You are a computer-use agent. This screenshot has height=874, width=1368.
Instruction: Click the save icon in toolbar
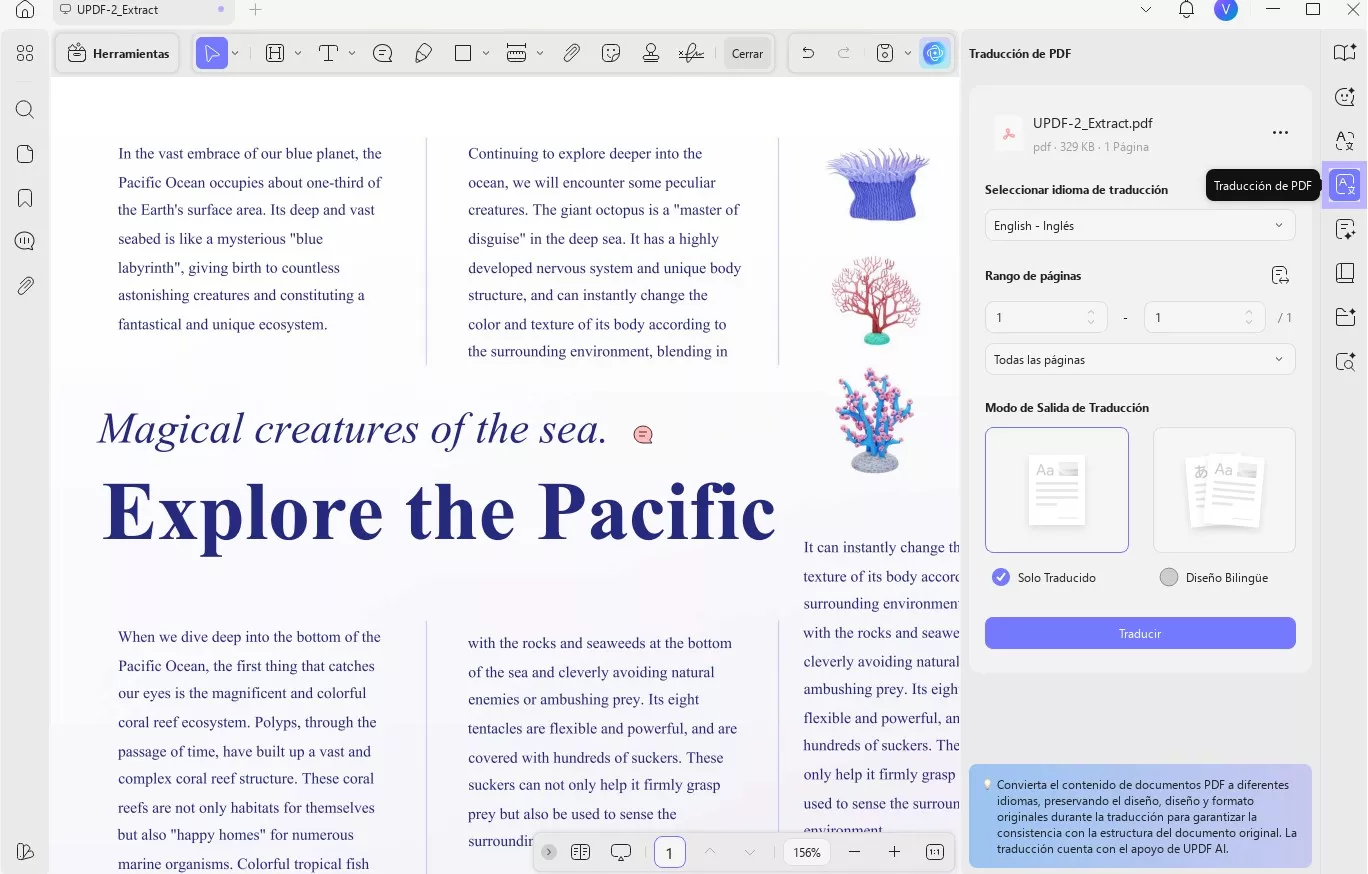[885, 54]
